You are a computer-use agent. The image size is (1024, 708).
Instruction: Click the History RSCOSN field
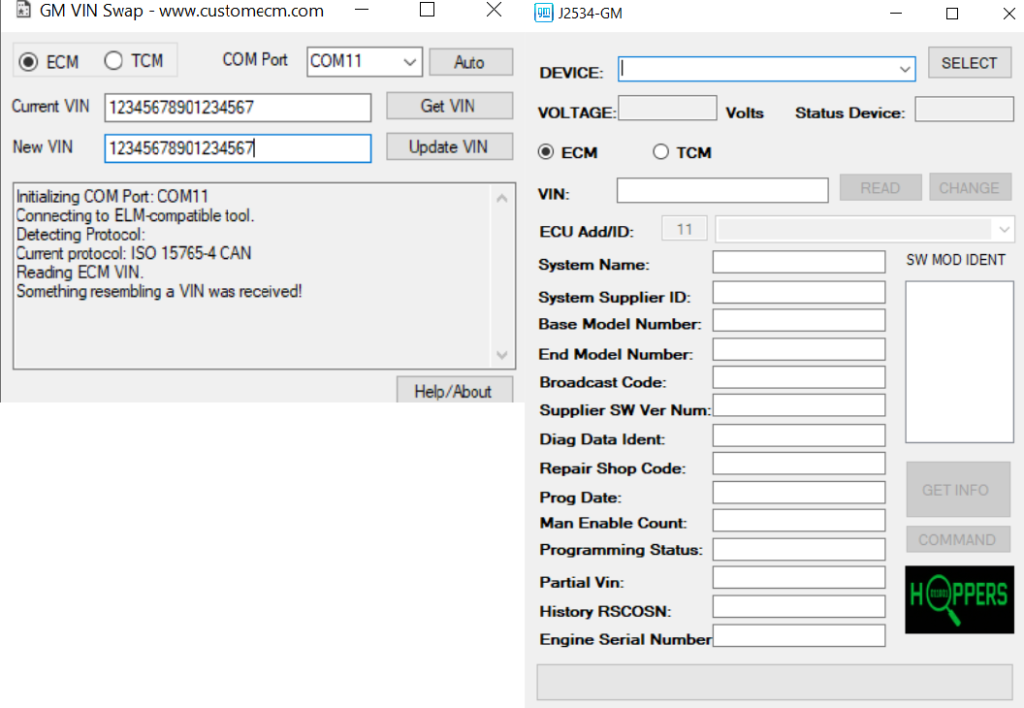799,607
